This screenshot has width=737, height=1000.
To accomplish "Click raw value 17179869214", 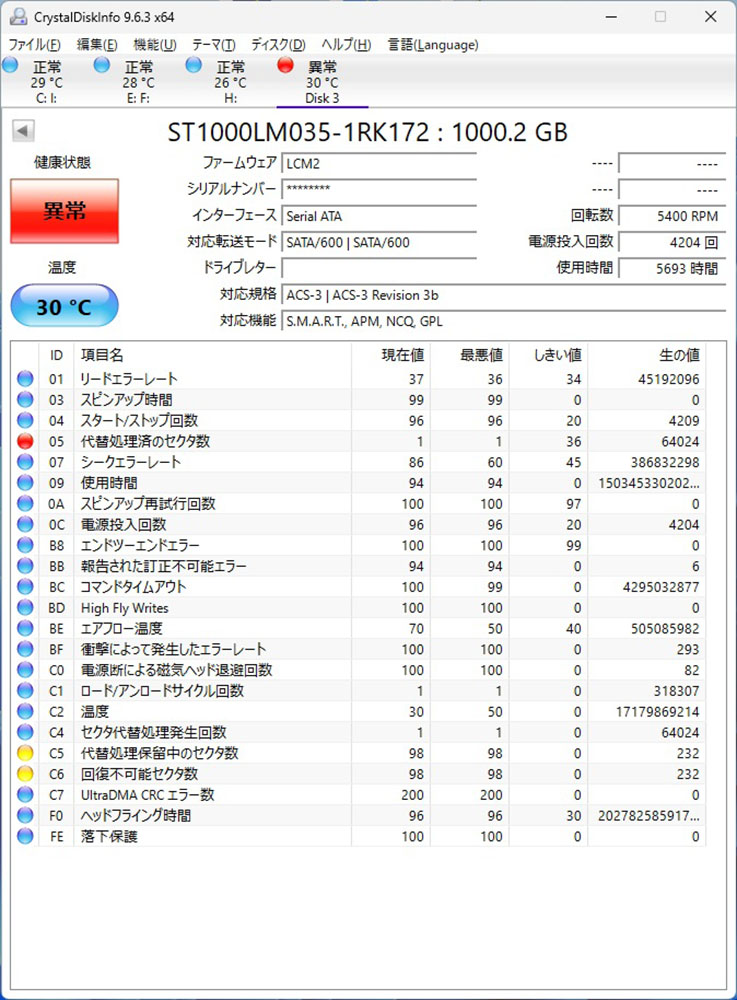I will point(657,712).
